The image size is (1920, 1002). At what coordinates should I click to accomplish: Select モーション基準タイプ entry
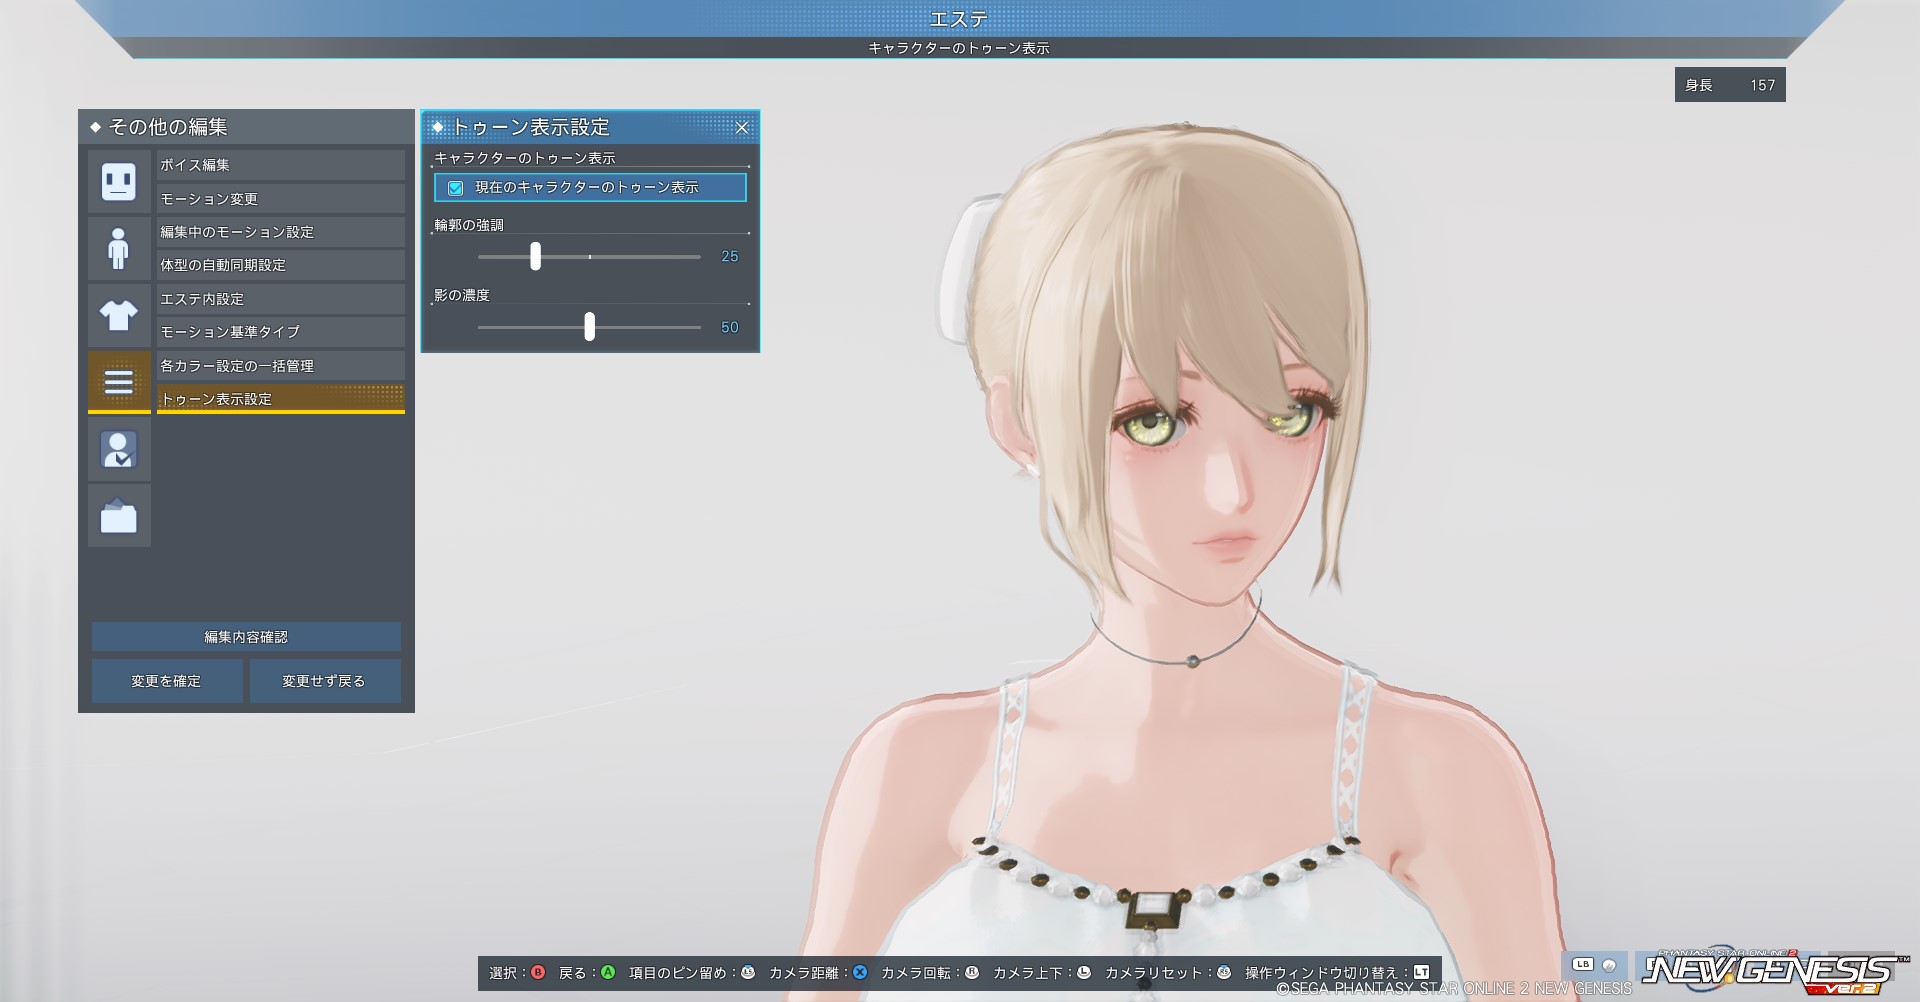point(280,332)
